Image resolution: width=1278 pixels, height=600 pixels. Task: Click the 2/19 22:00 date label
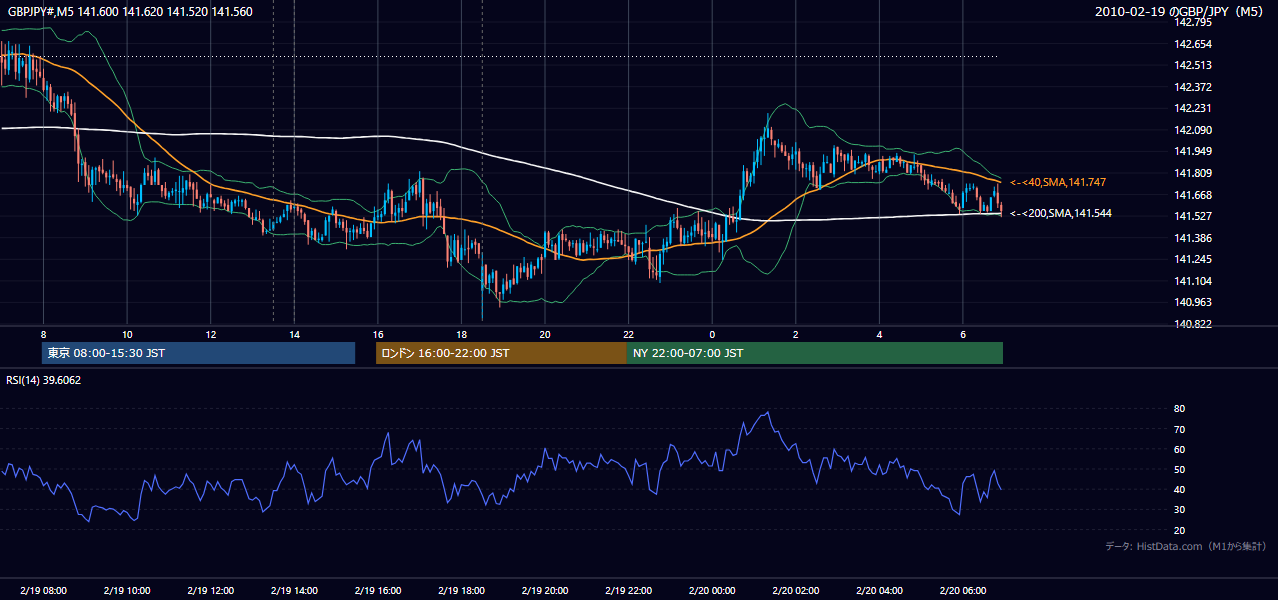[x=628, y=591]
